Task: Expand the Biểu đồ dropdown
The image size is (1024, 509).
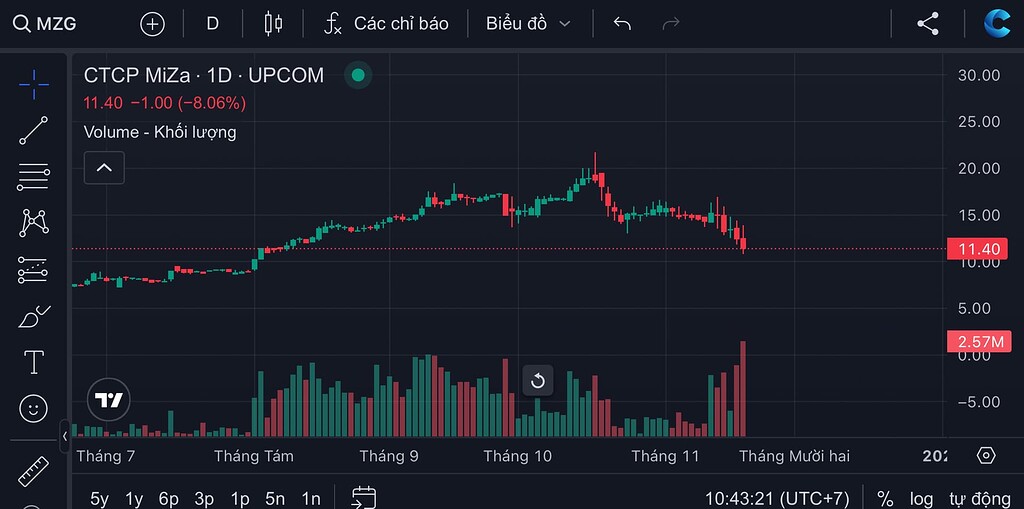Action: click(528, 23)
